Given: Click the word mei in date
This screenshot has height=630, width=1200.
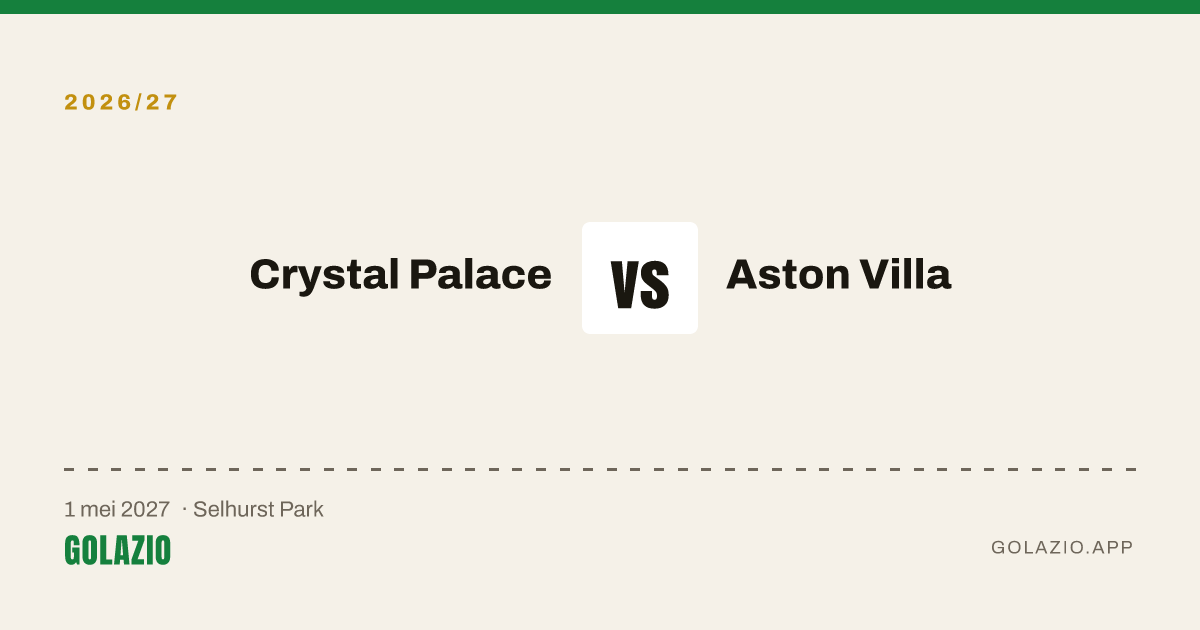Looking at the screenshot, I should [98, 509].
